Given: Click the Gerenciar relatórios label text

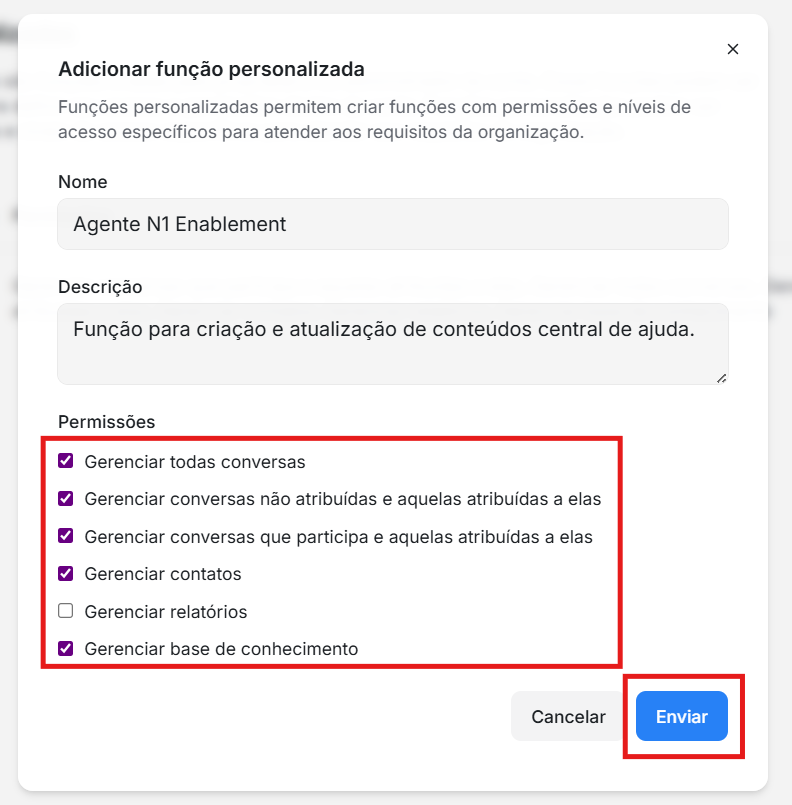Looking at the screenshot, I should tap(166, 612).
